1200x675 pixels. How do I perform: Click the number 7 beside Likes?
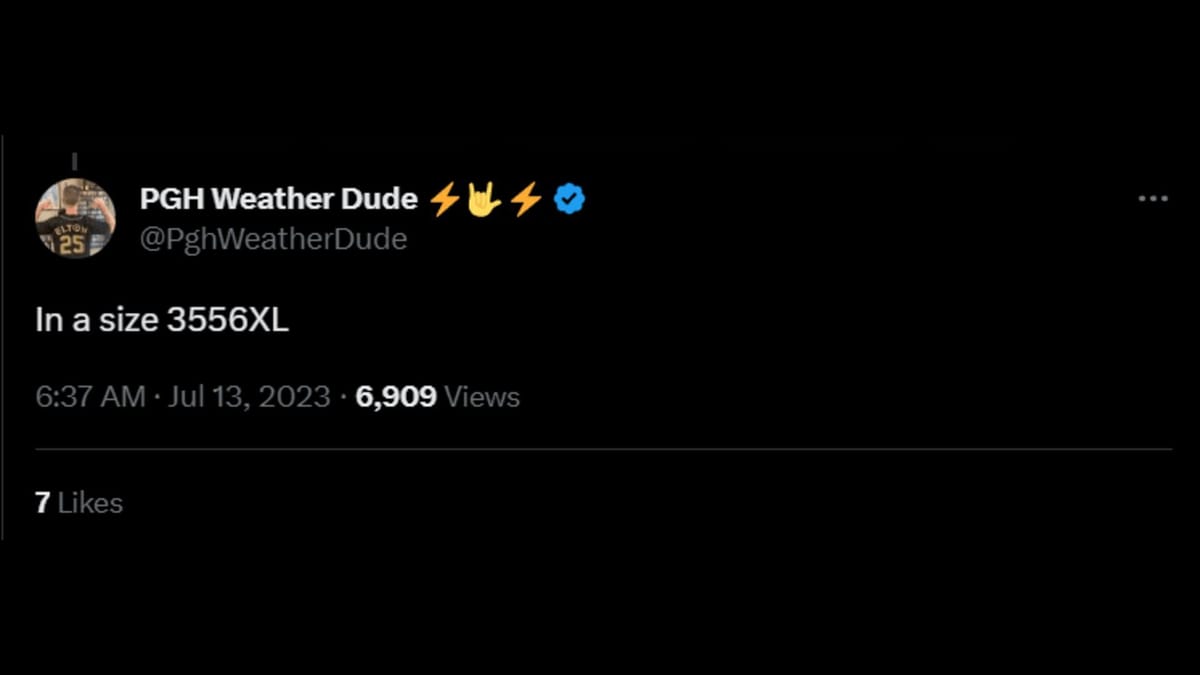tap(42, 503)
